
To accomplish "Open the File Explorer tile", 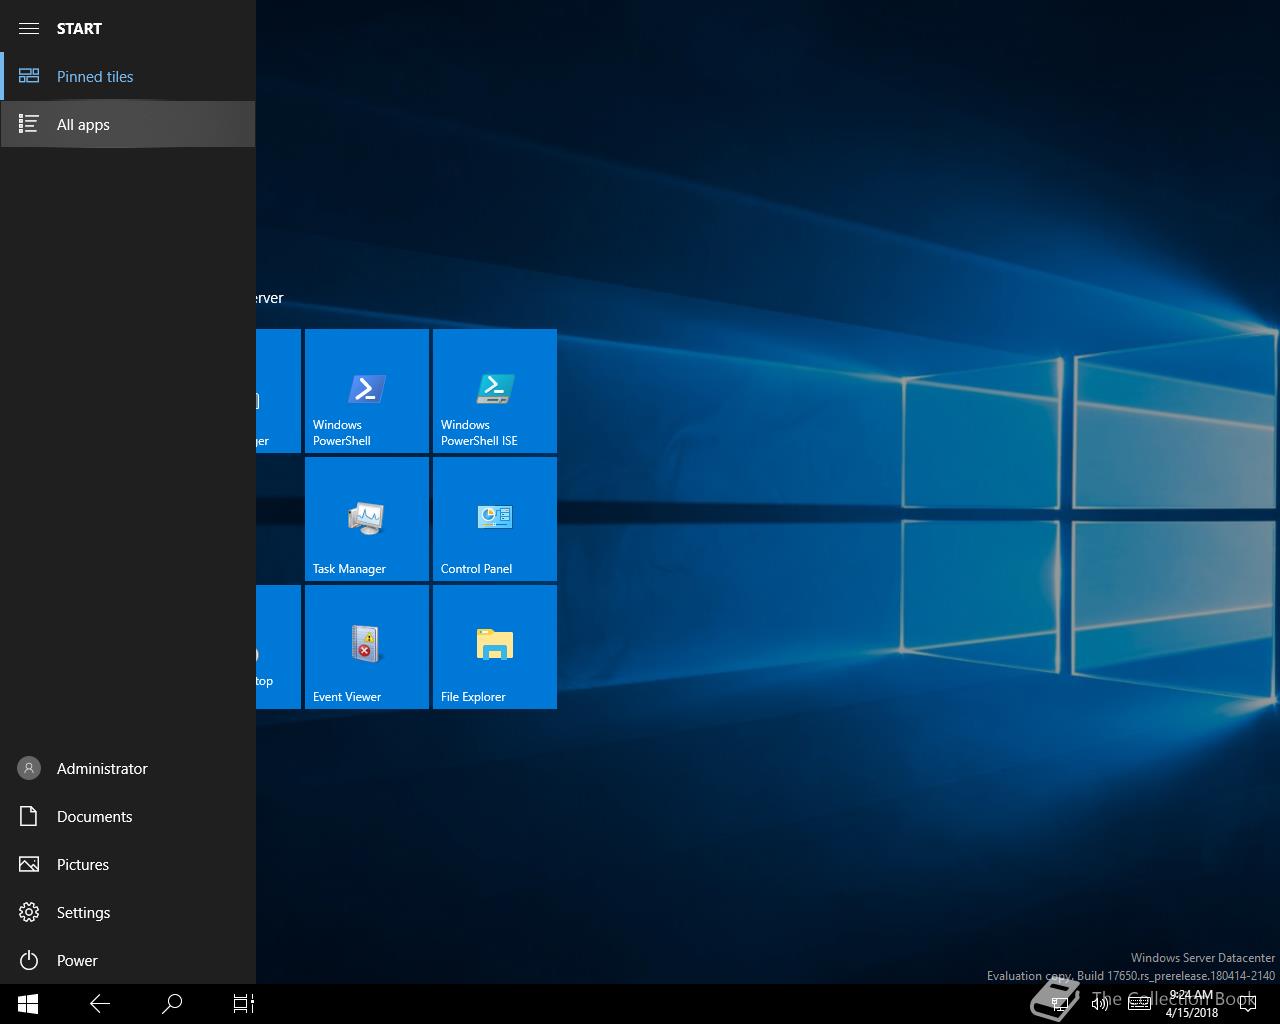I will pyautogui.click(x=495, y=647).
